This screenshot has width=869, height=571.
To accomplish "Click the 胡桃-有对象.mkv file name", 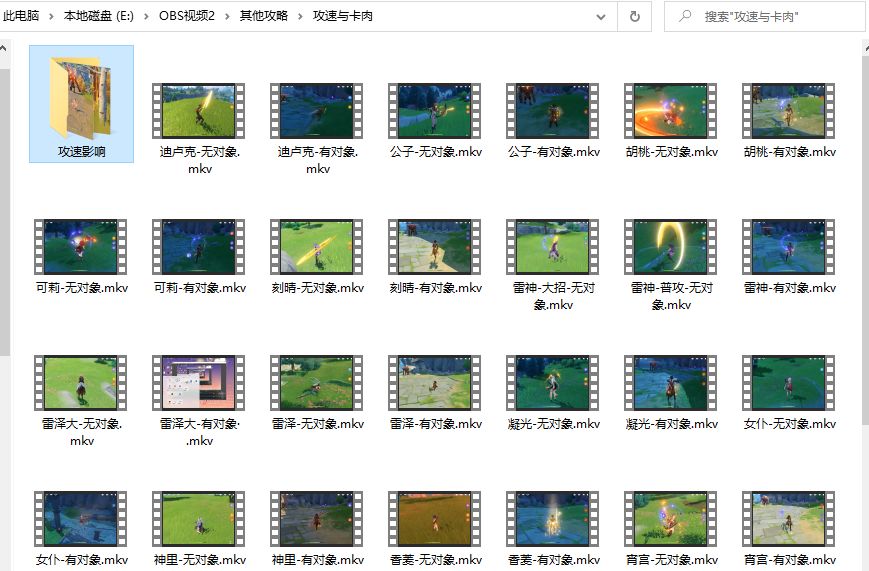I will pyautogui.click(x=790, y=152).
